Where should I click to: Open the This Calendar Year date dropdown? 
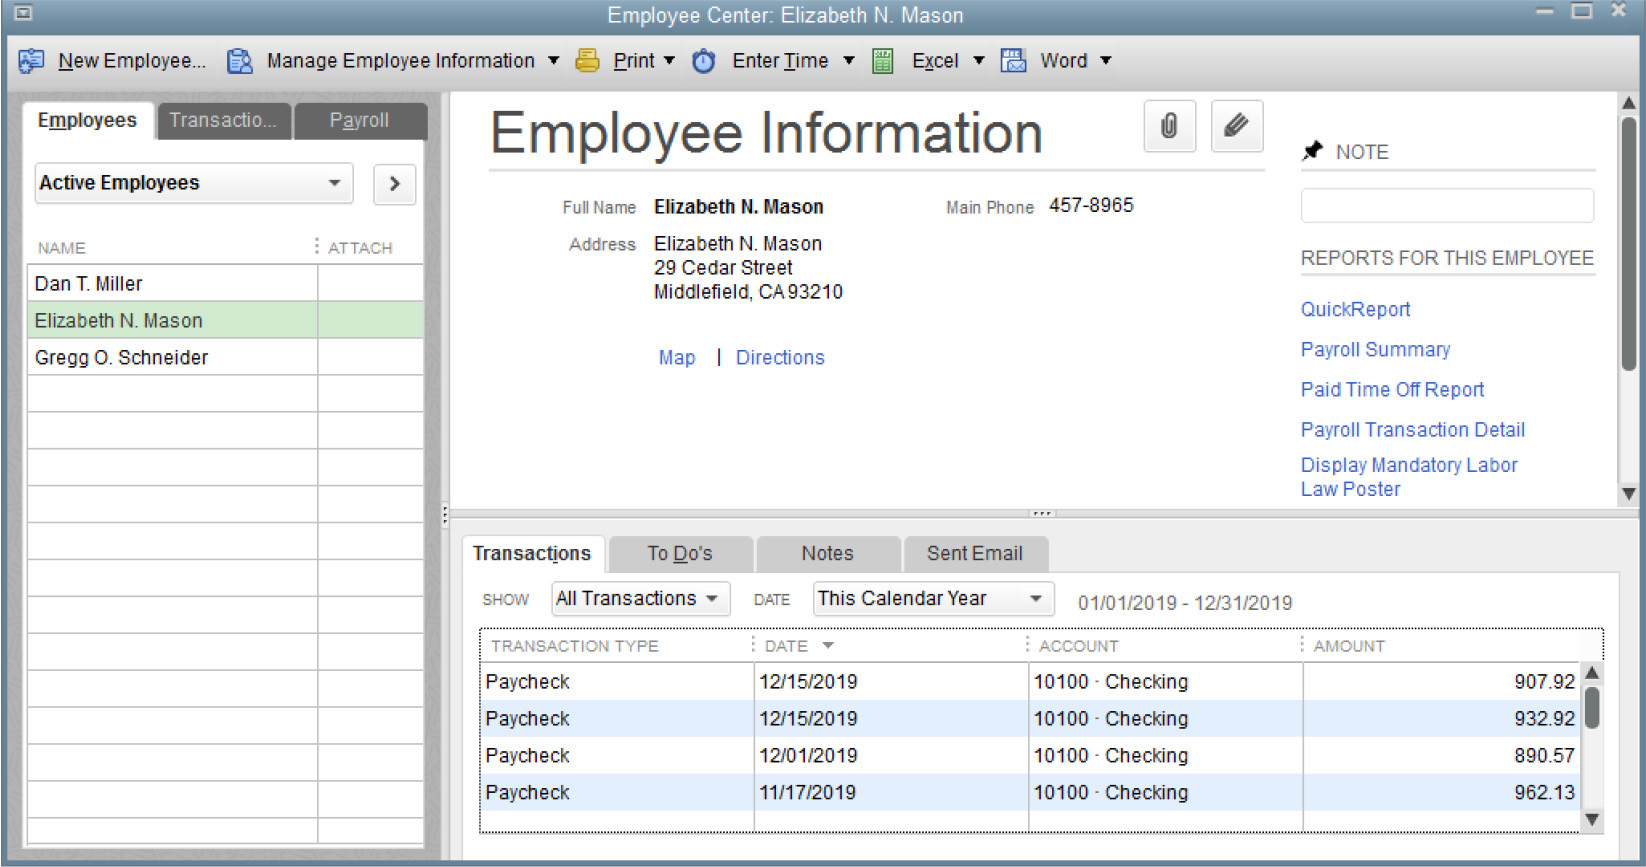click(x=934, y=599)
